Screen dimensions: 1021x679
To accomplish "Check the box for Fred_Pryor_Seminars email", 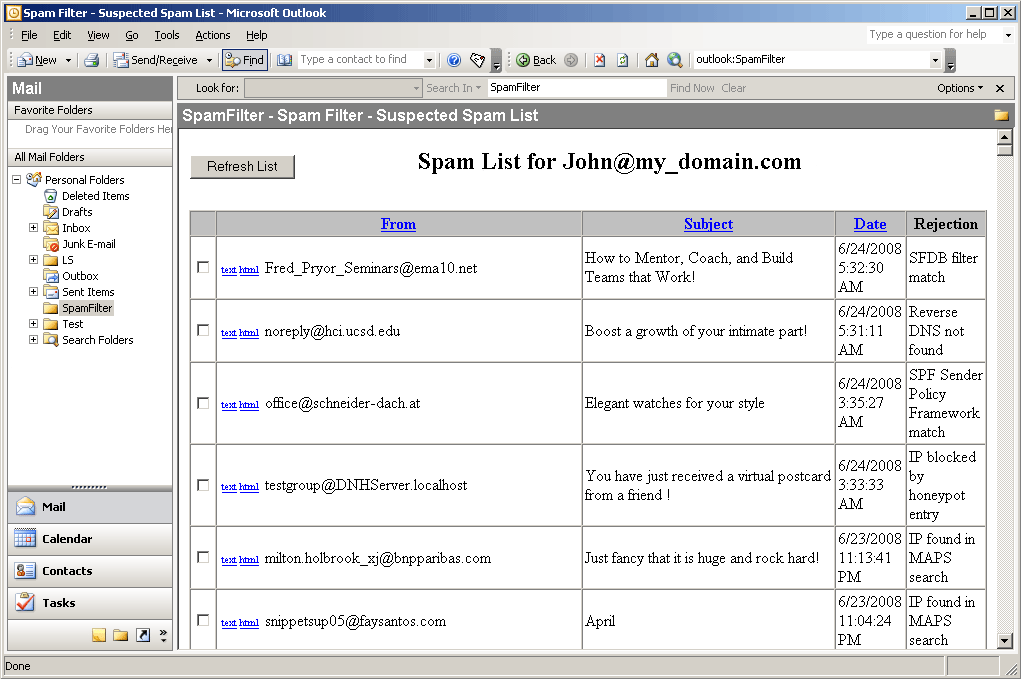I will (x=203, y=267).
